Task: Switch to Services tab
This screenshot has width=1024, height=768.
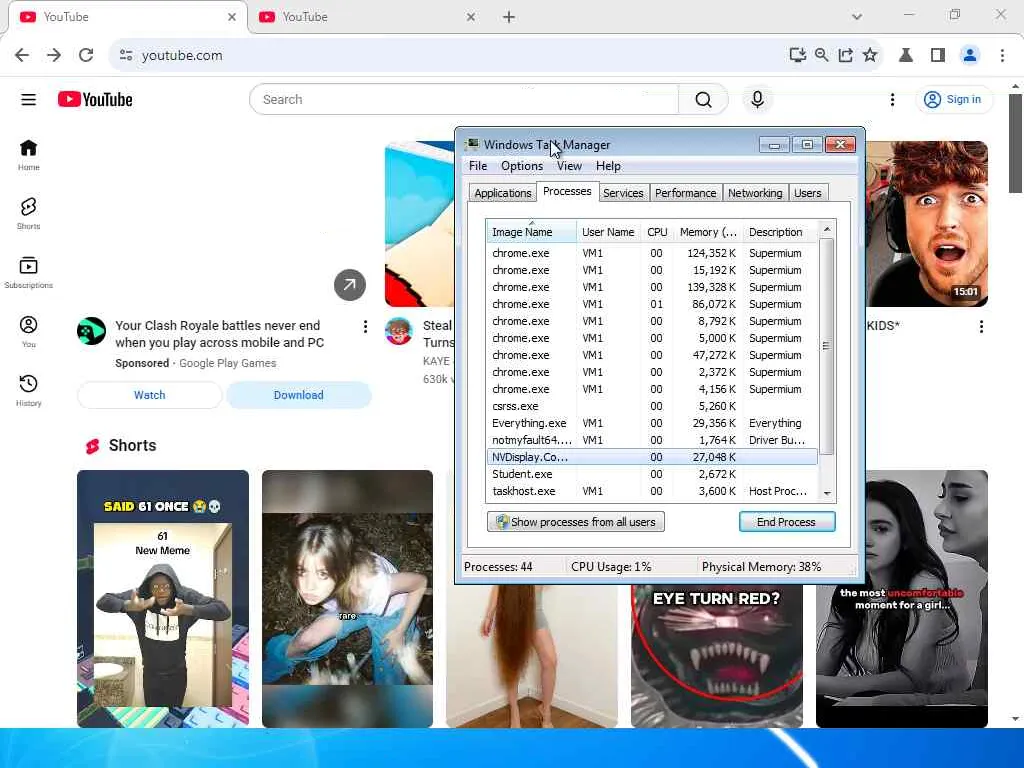Action: click(623, 193)
